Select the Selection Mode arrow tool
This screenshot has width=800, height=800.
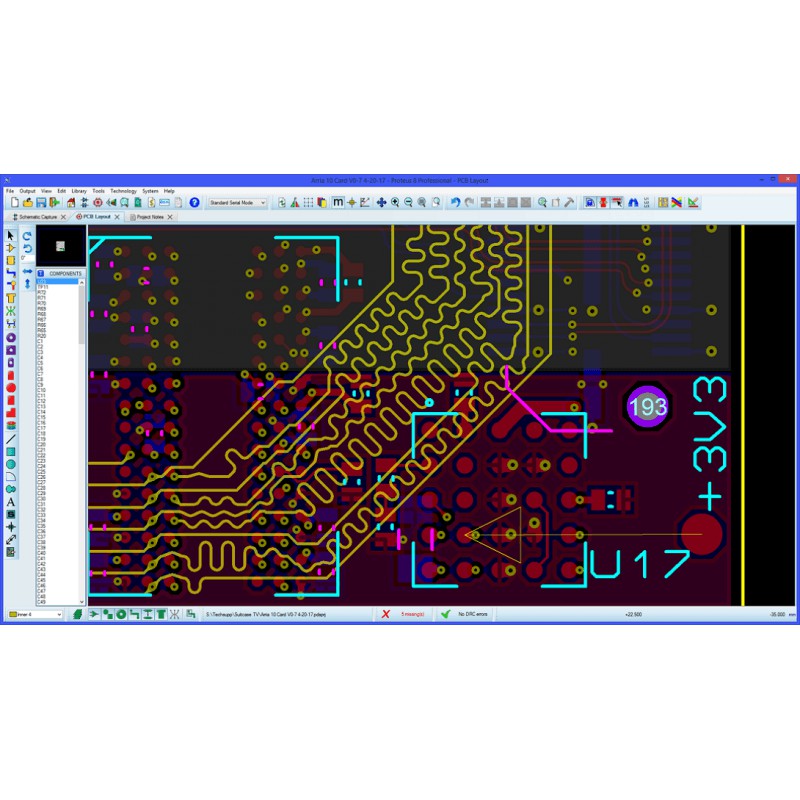click(x=11, y=235)
